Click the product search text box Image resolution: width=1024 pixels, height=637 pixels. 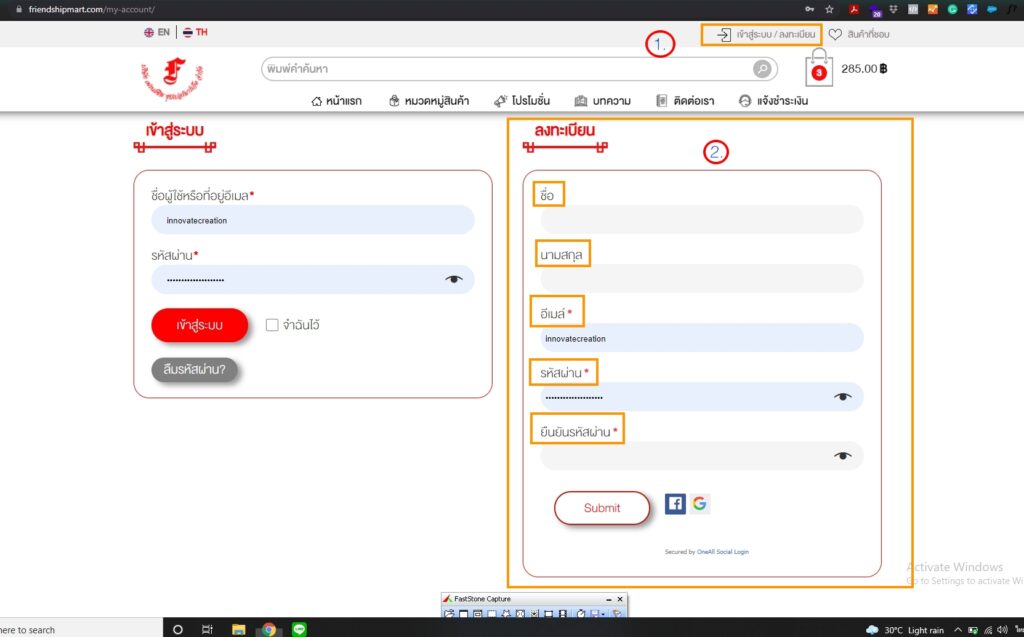click(x=505, y=69)
